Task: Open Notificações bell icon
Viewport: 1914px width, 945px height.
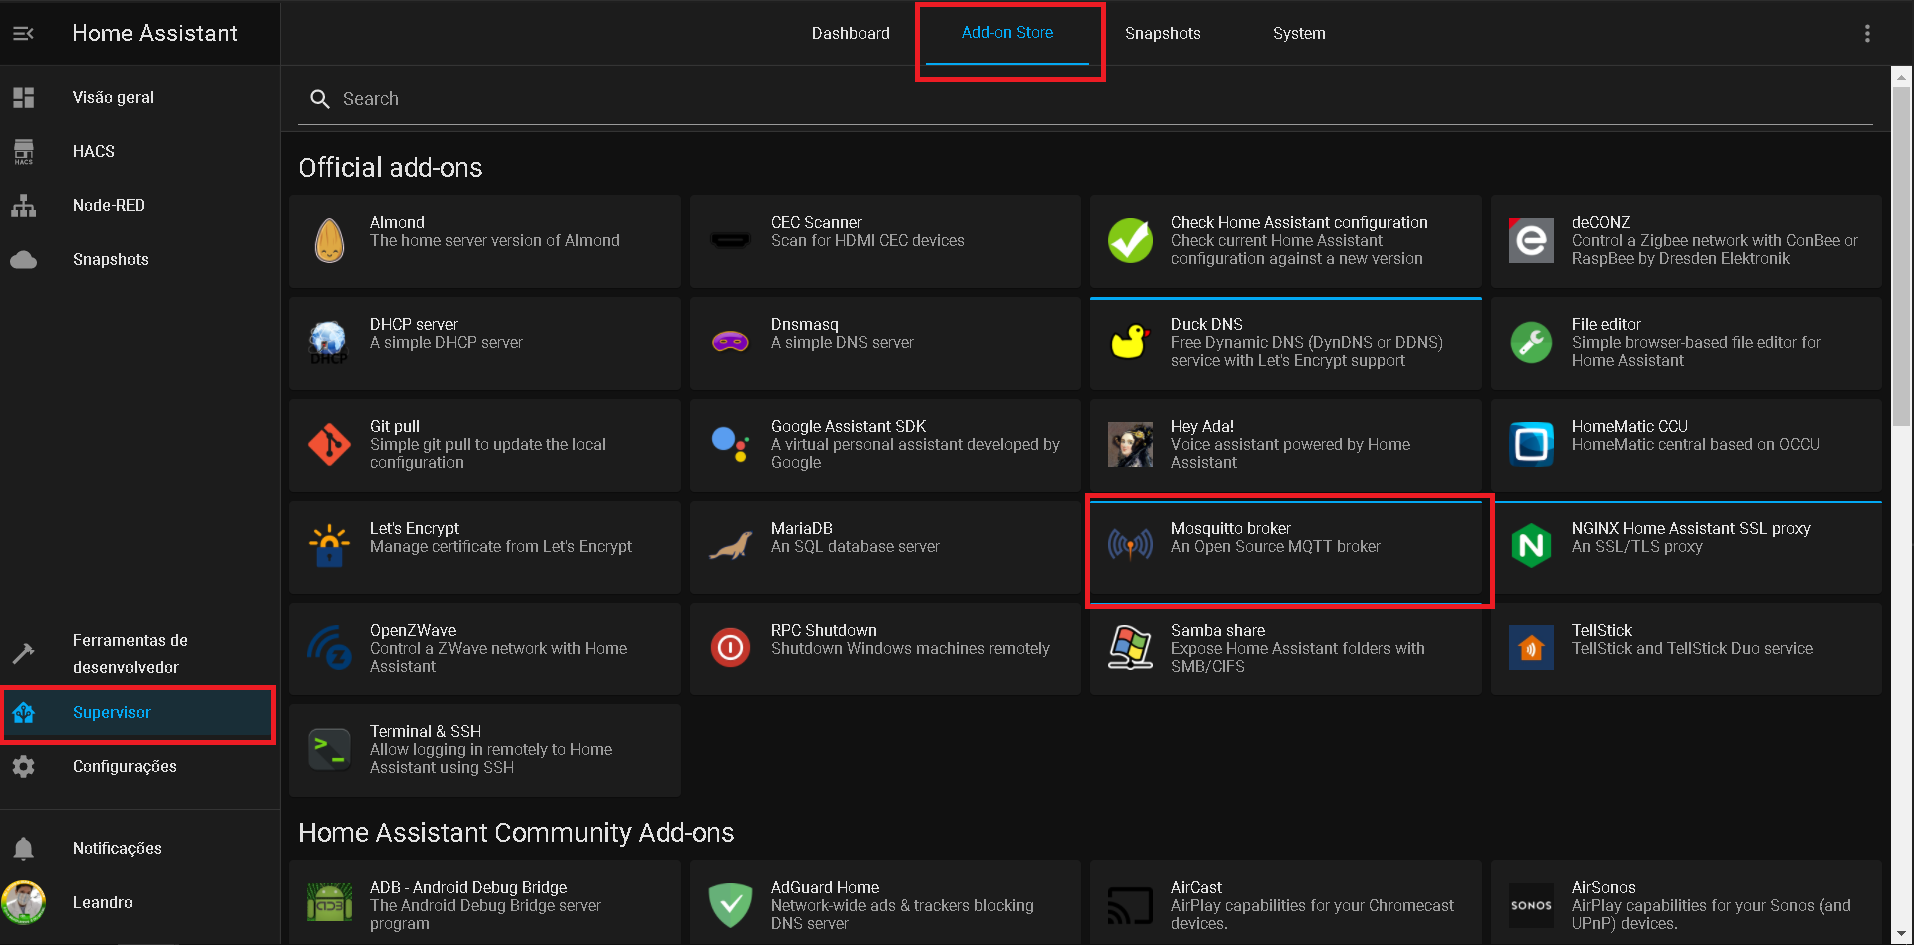Action: [23, 848]
